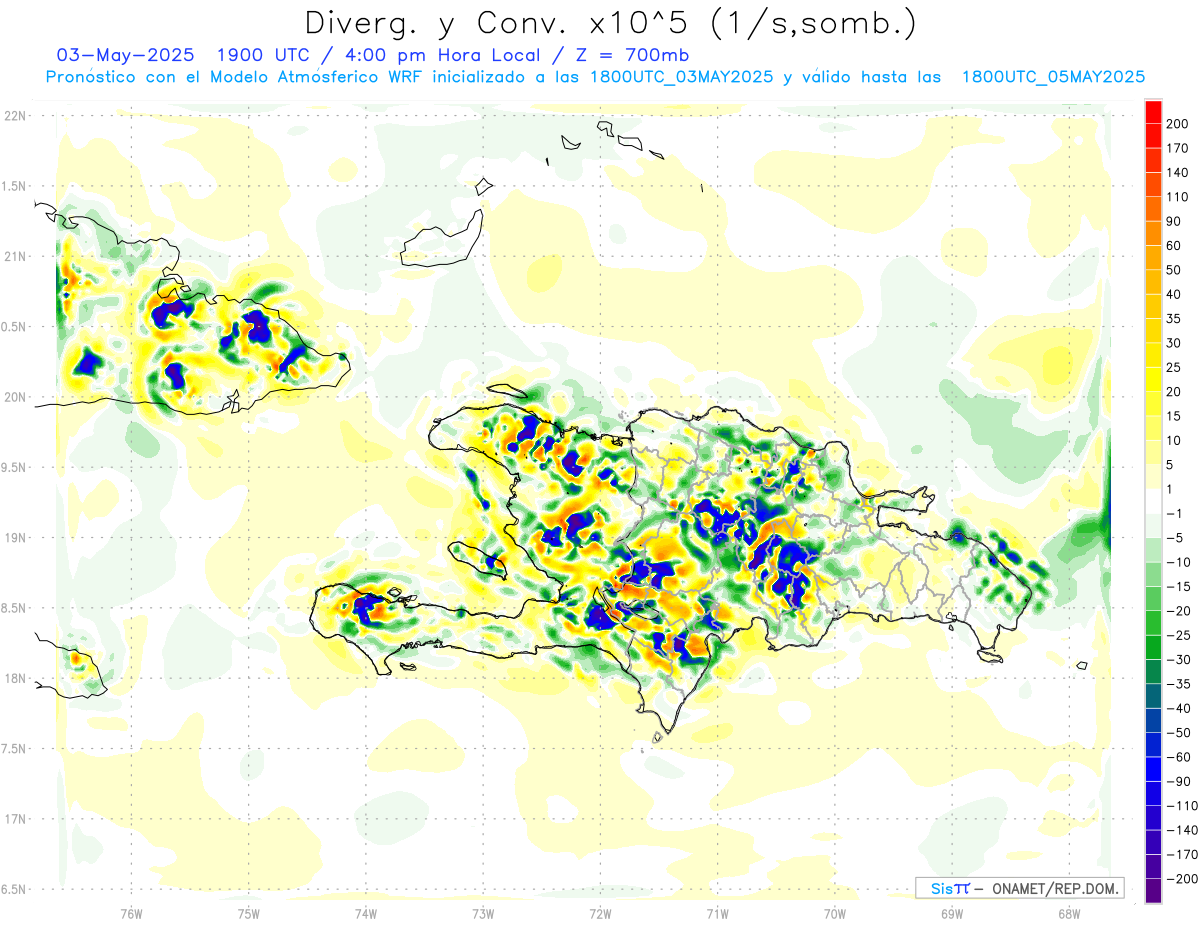Click the "72W" longitude label
Image resolution: width=1200 pixels, height=927 pixels.
pyautogui.click(x=600, y=913)
